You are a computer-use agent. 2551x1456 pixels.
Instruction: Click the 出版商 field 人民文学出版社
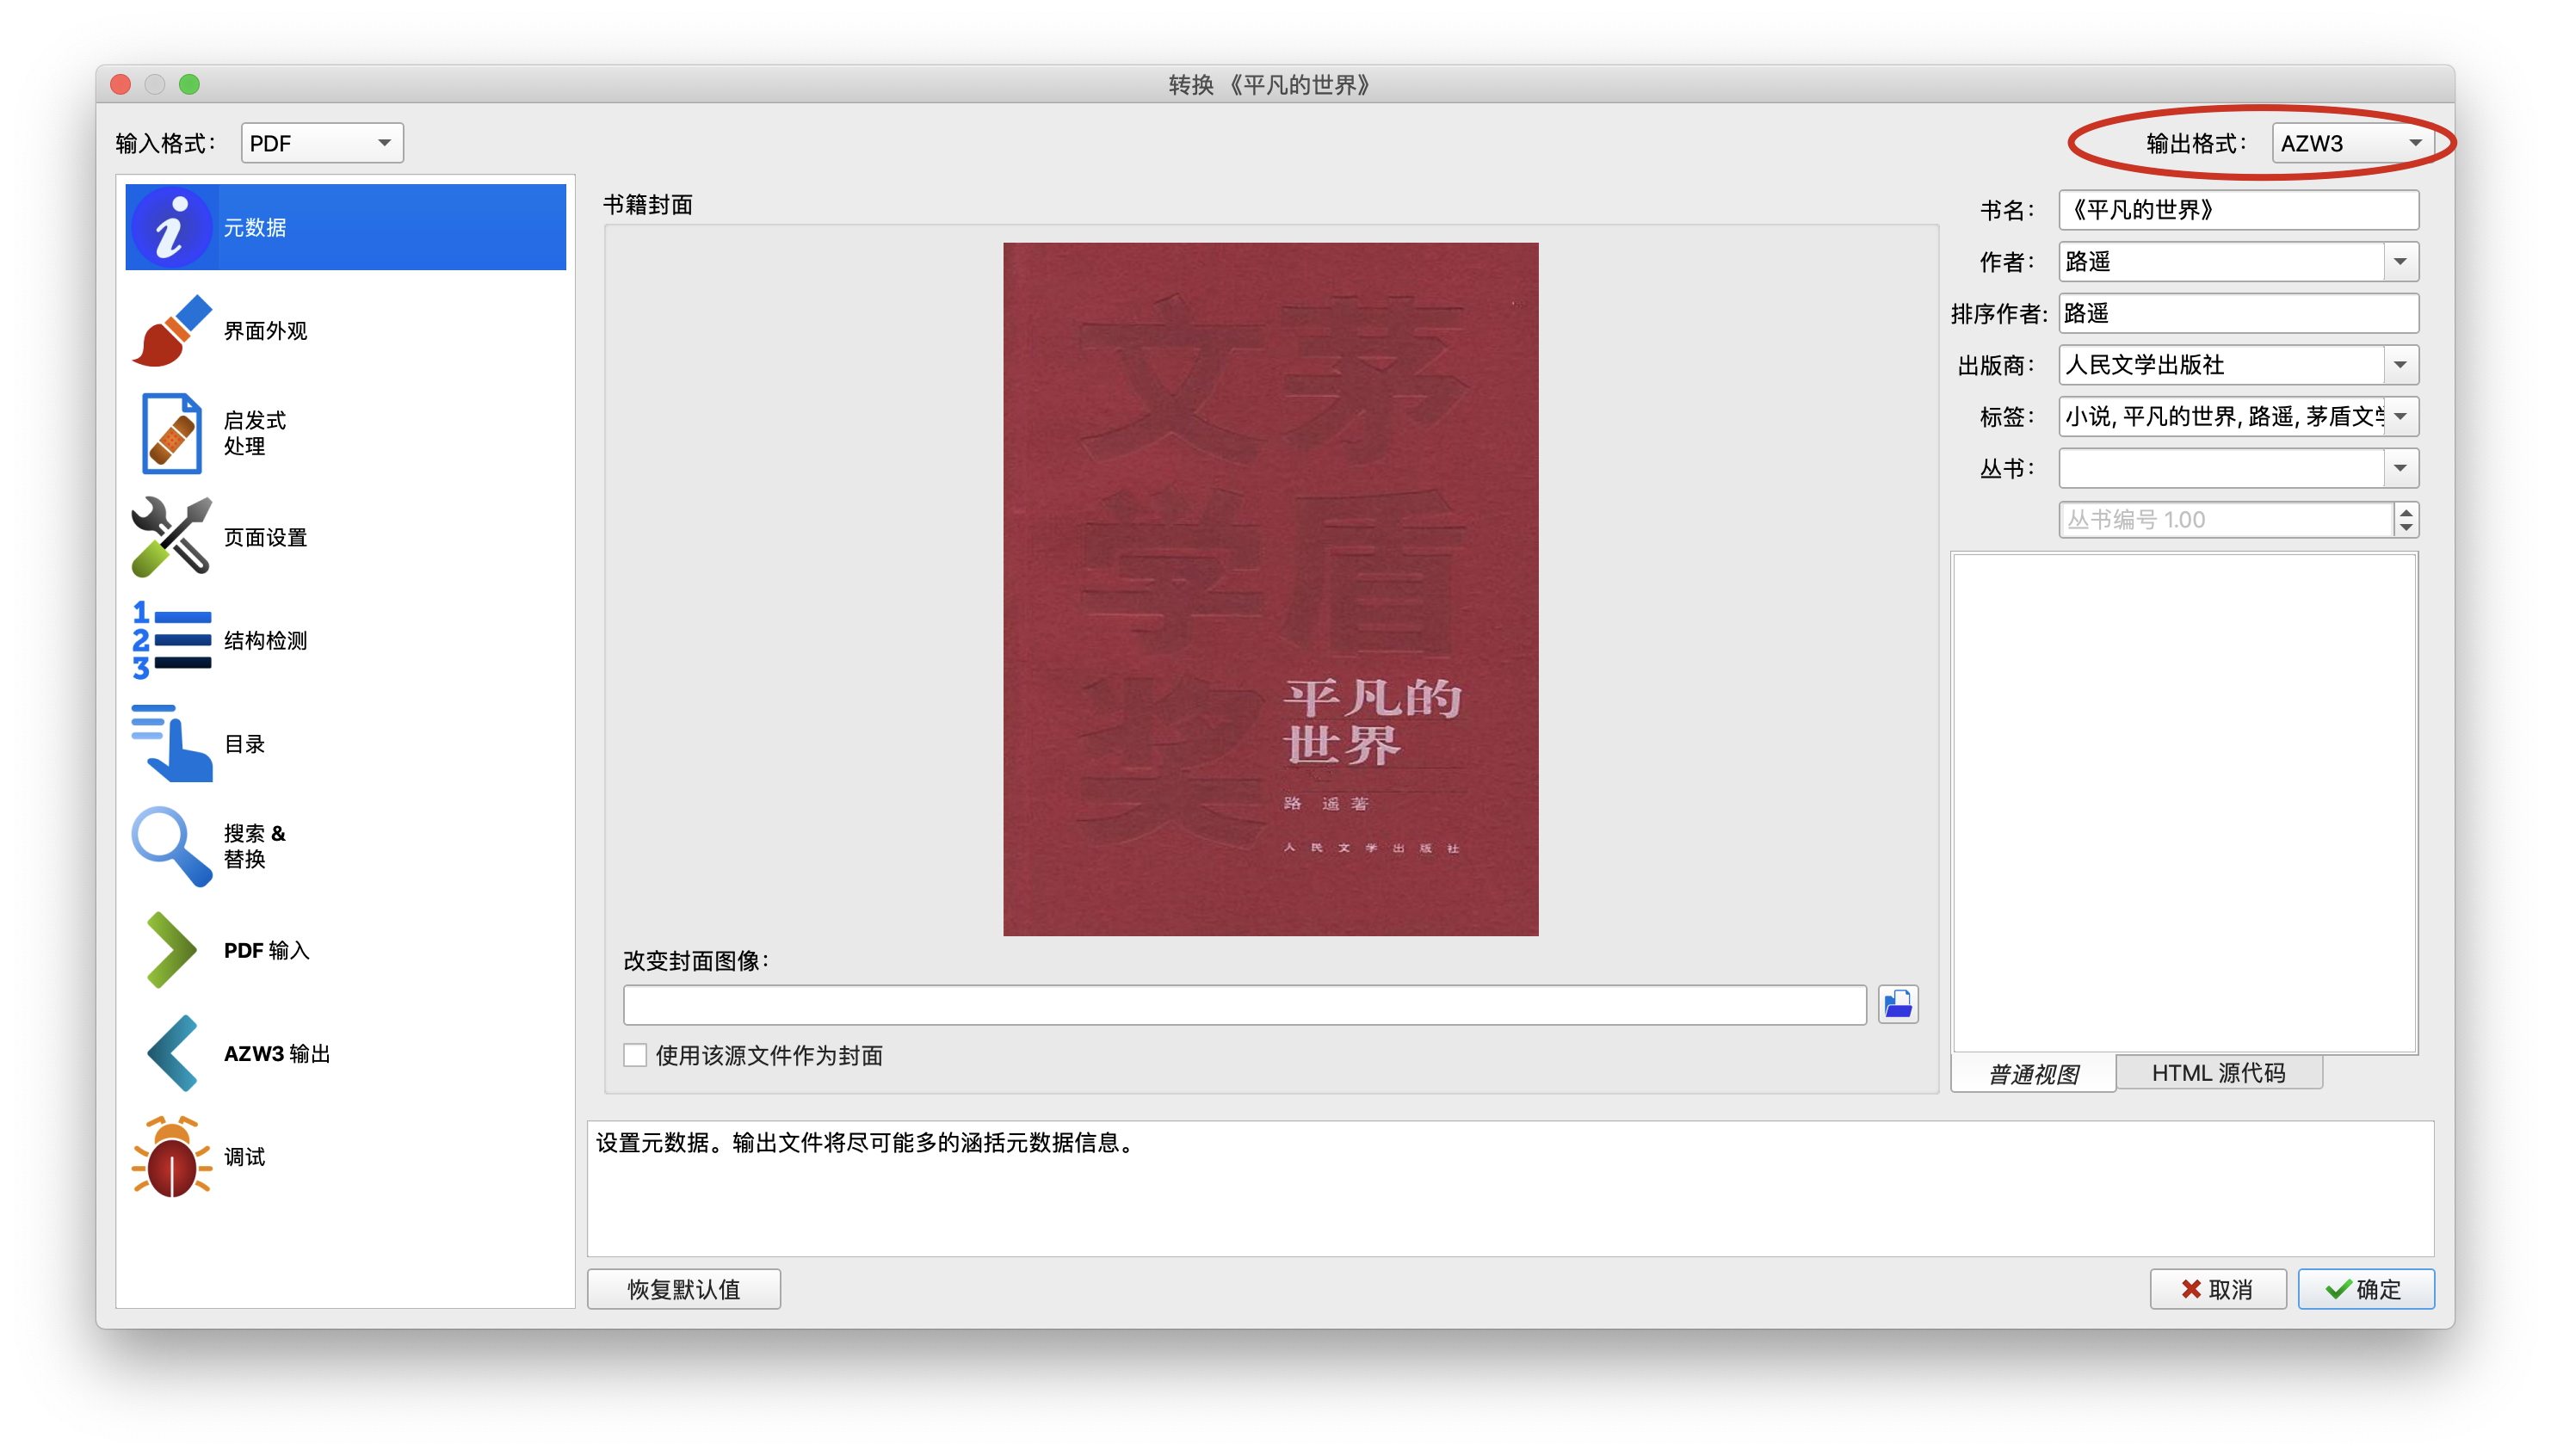tap(2222, 365)
